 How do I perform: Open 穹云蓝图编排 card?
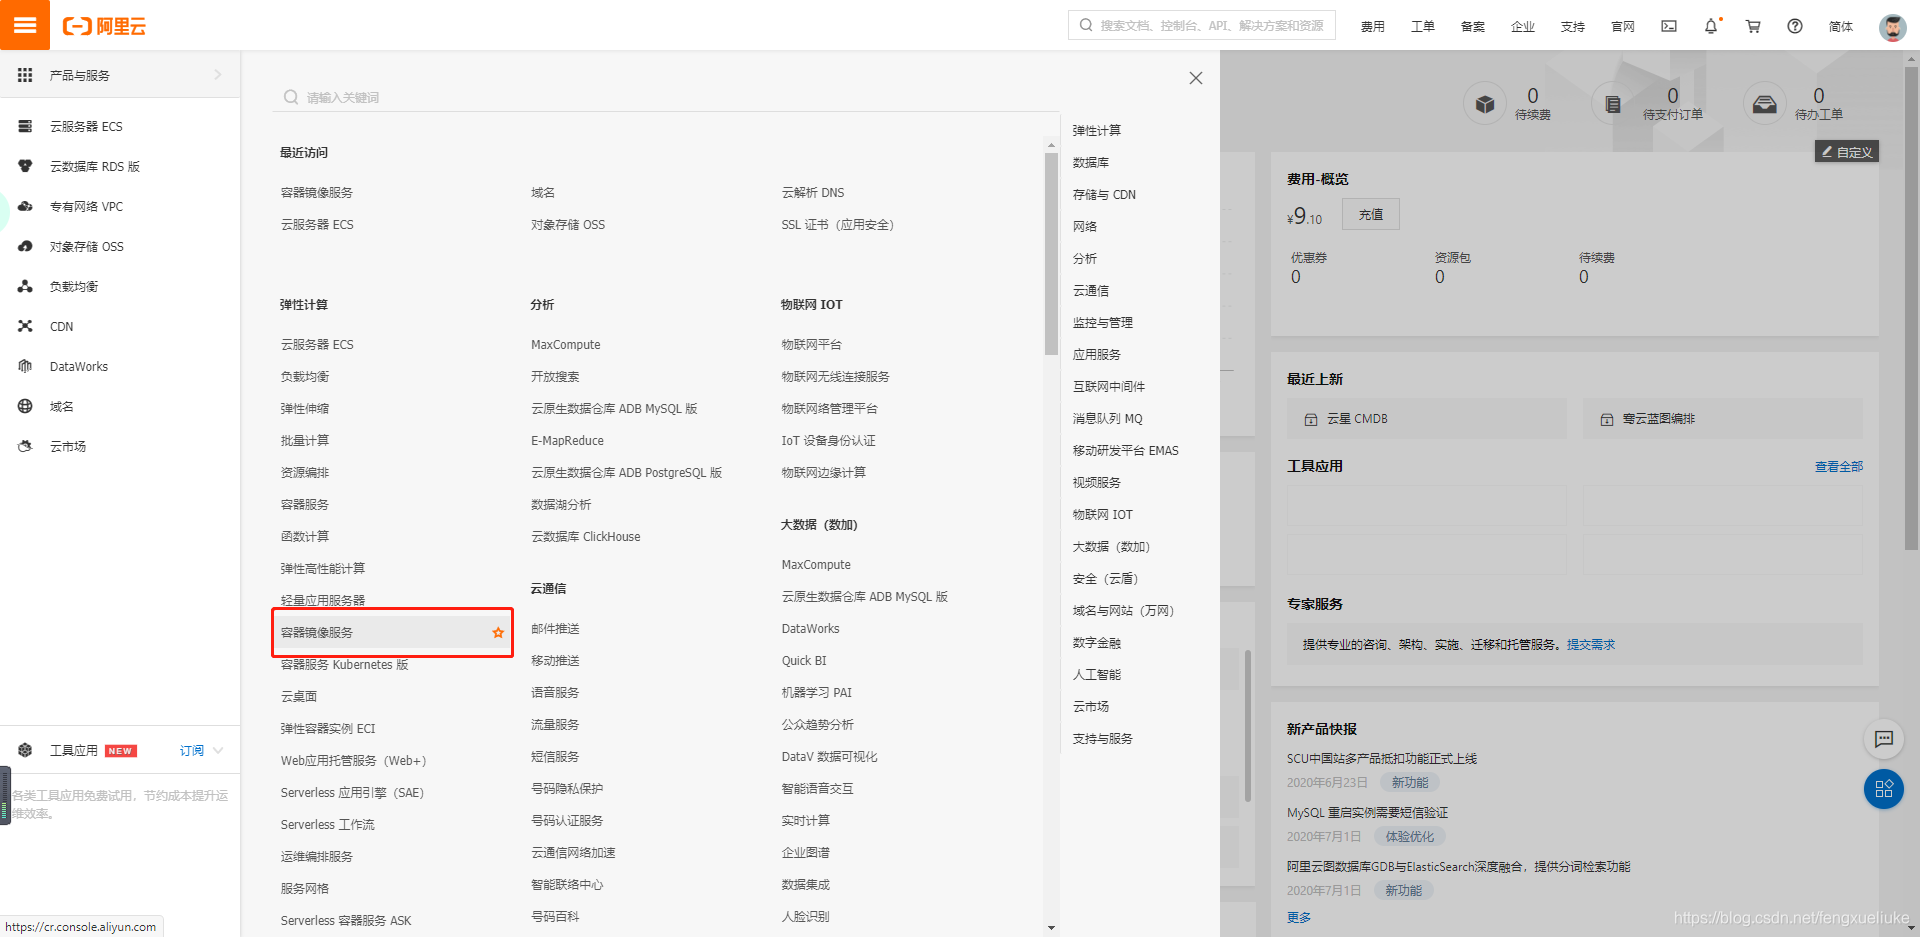1723,419
